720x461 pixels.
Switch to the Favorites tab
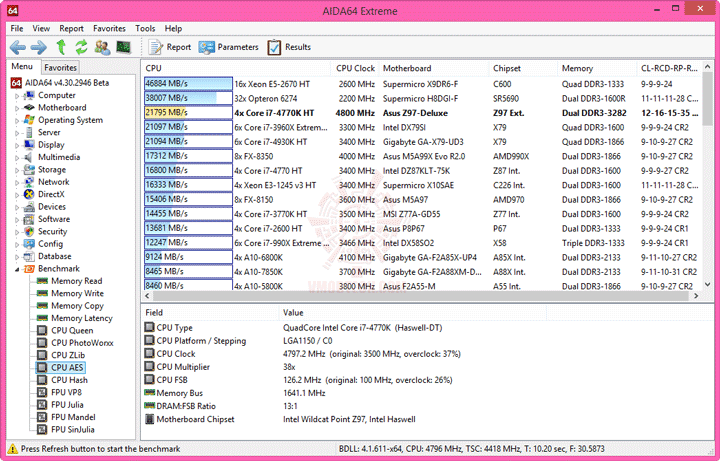pyautogui.click(x=60, y=67)
